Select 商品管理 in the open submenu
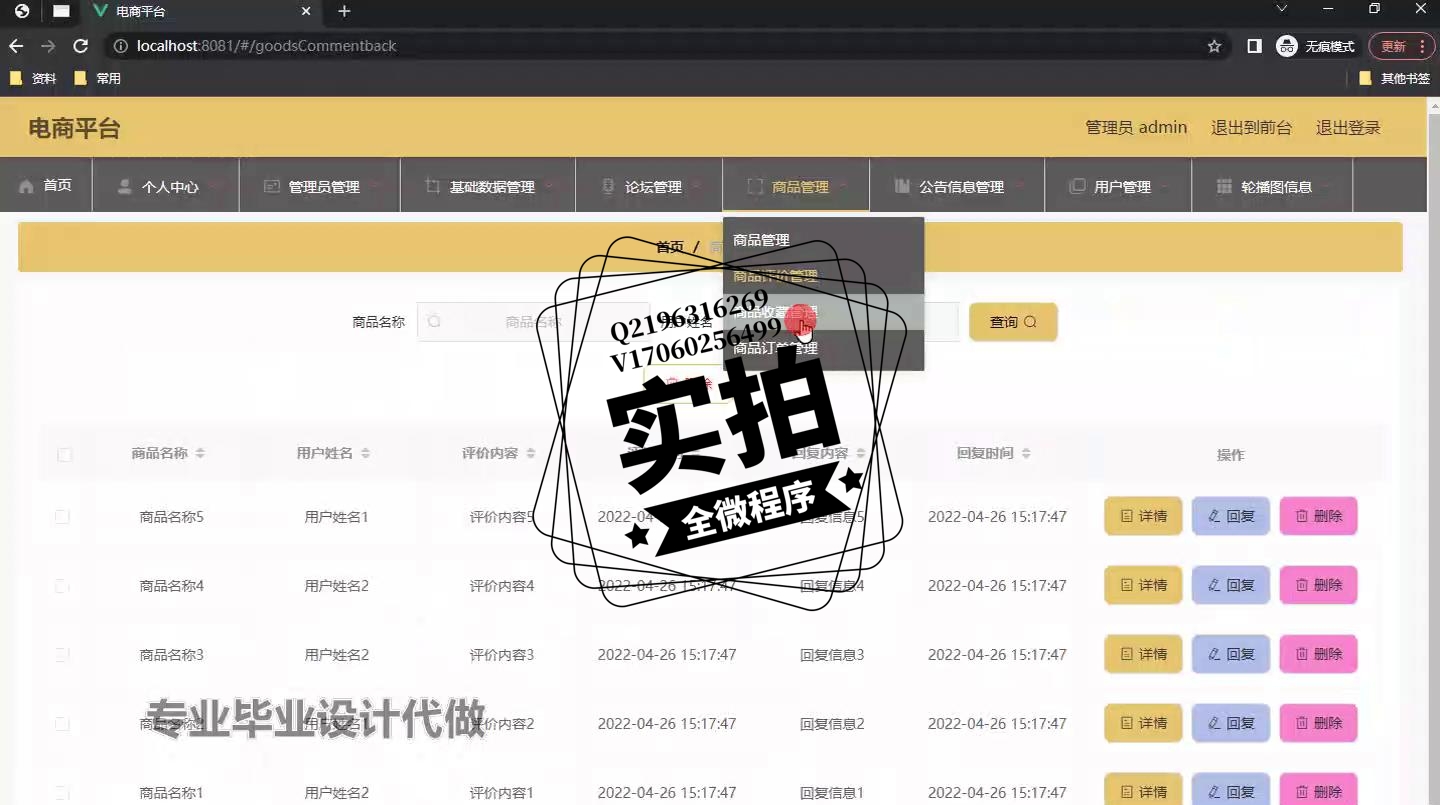The image size is (1440, 805). click(x=823, y=240)
